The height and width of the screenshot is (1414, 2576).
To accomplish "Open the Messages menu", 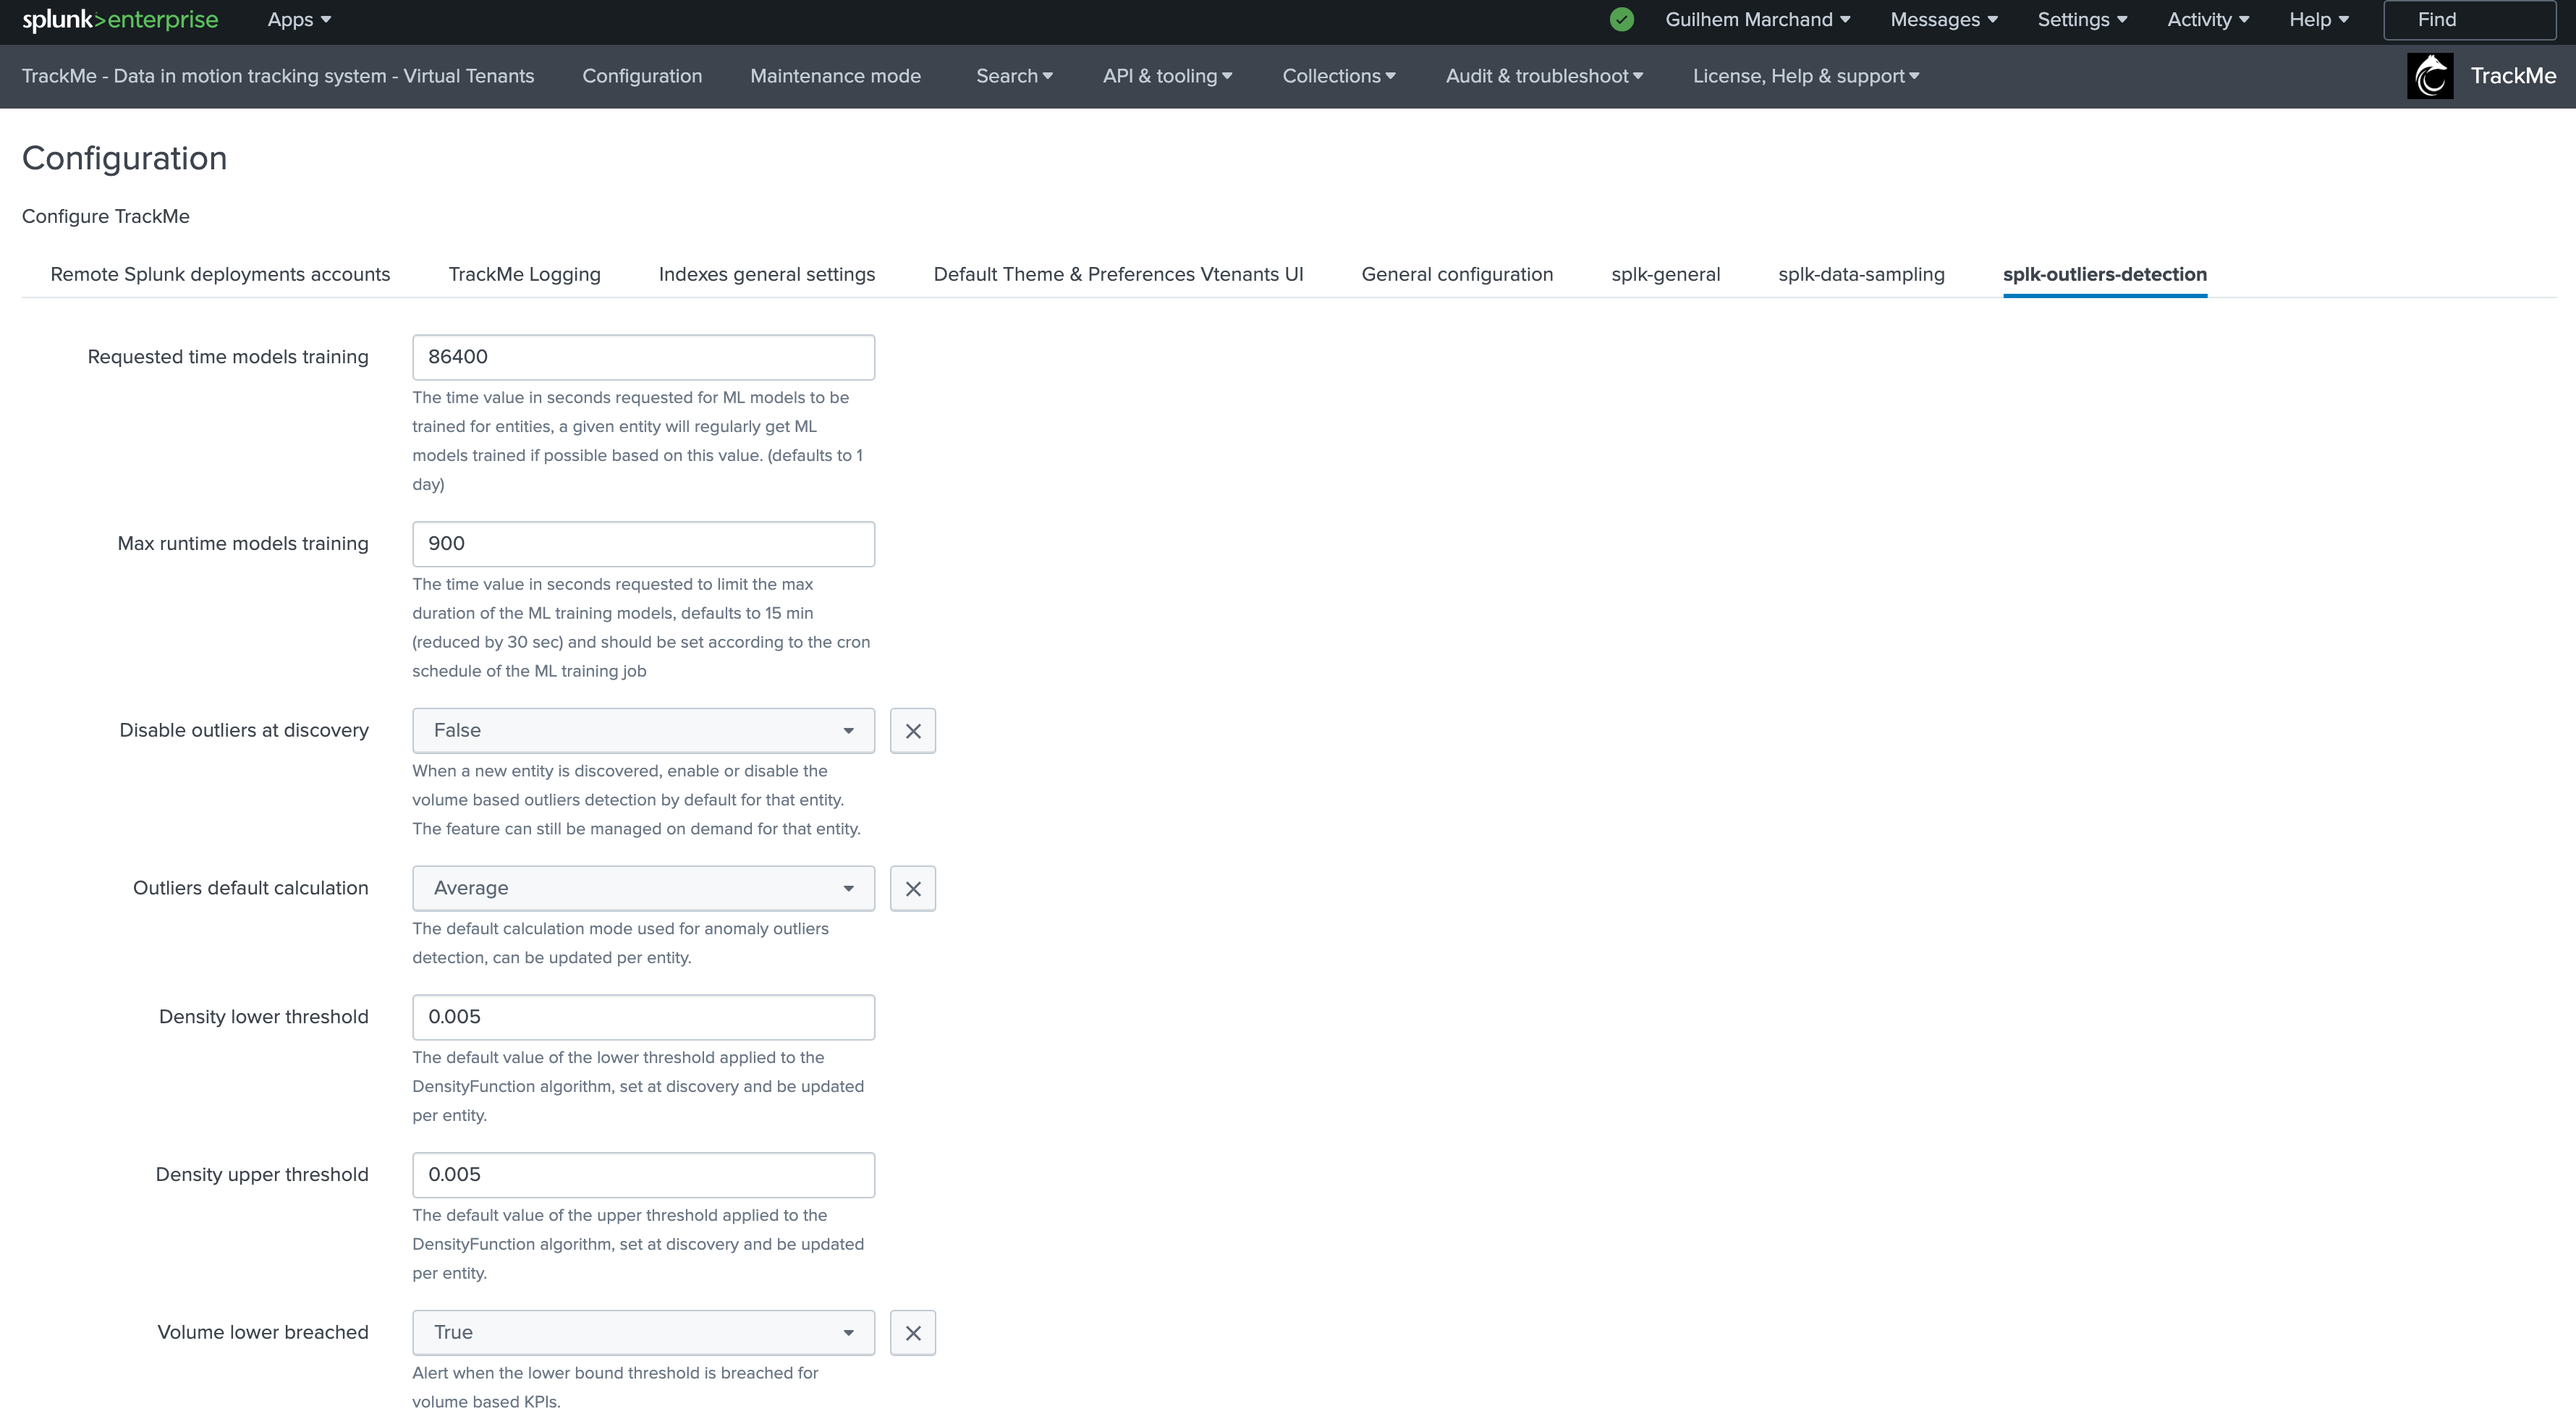I will [1943, 20].
